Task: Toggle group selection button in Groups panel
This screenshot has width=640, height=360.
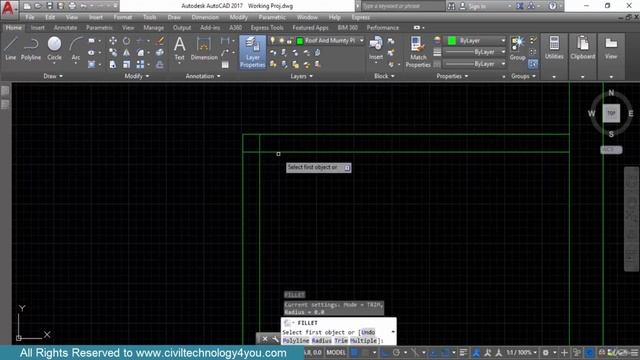Action: tap(533, 64)
